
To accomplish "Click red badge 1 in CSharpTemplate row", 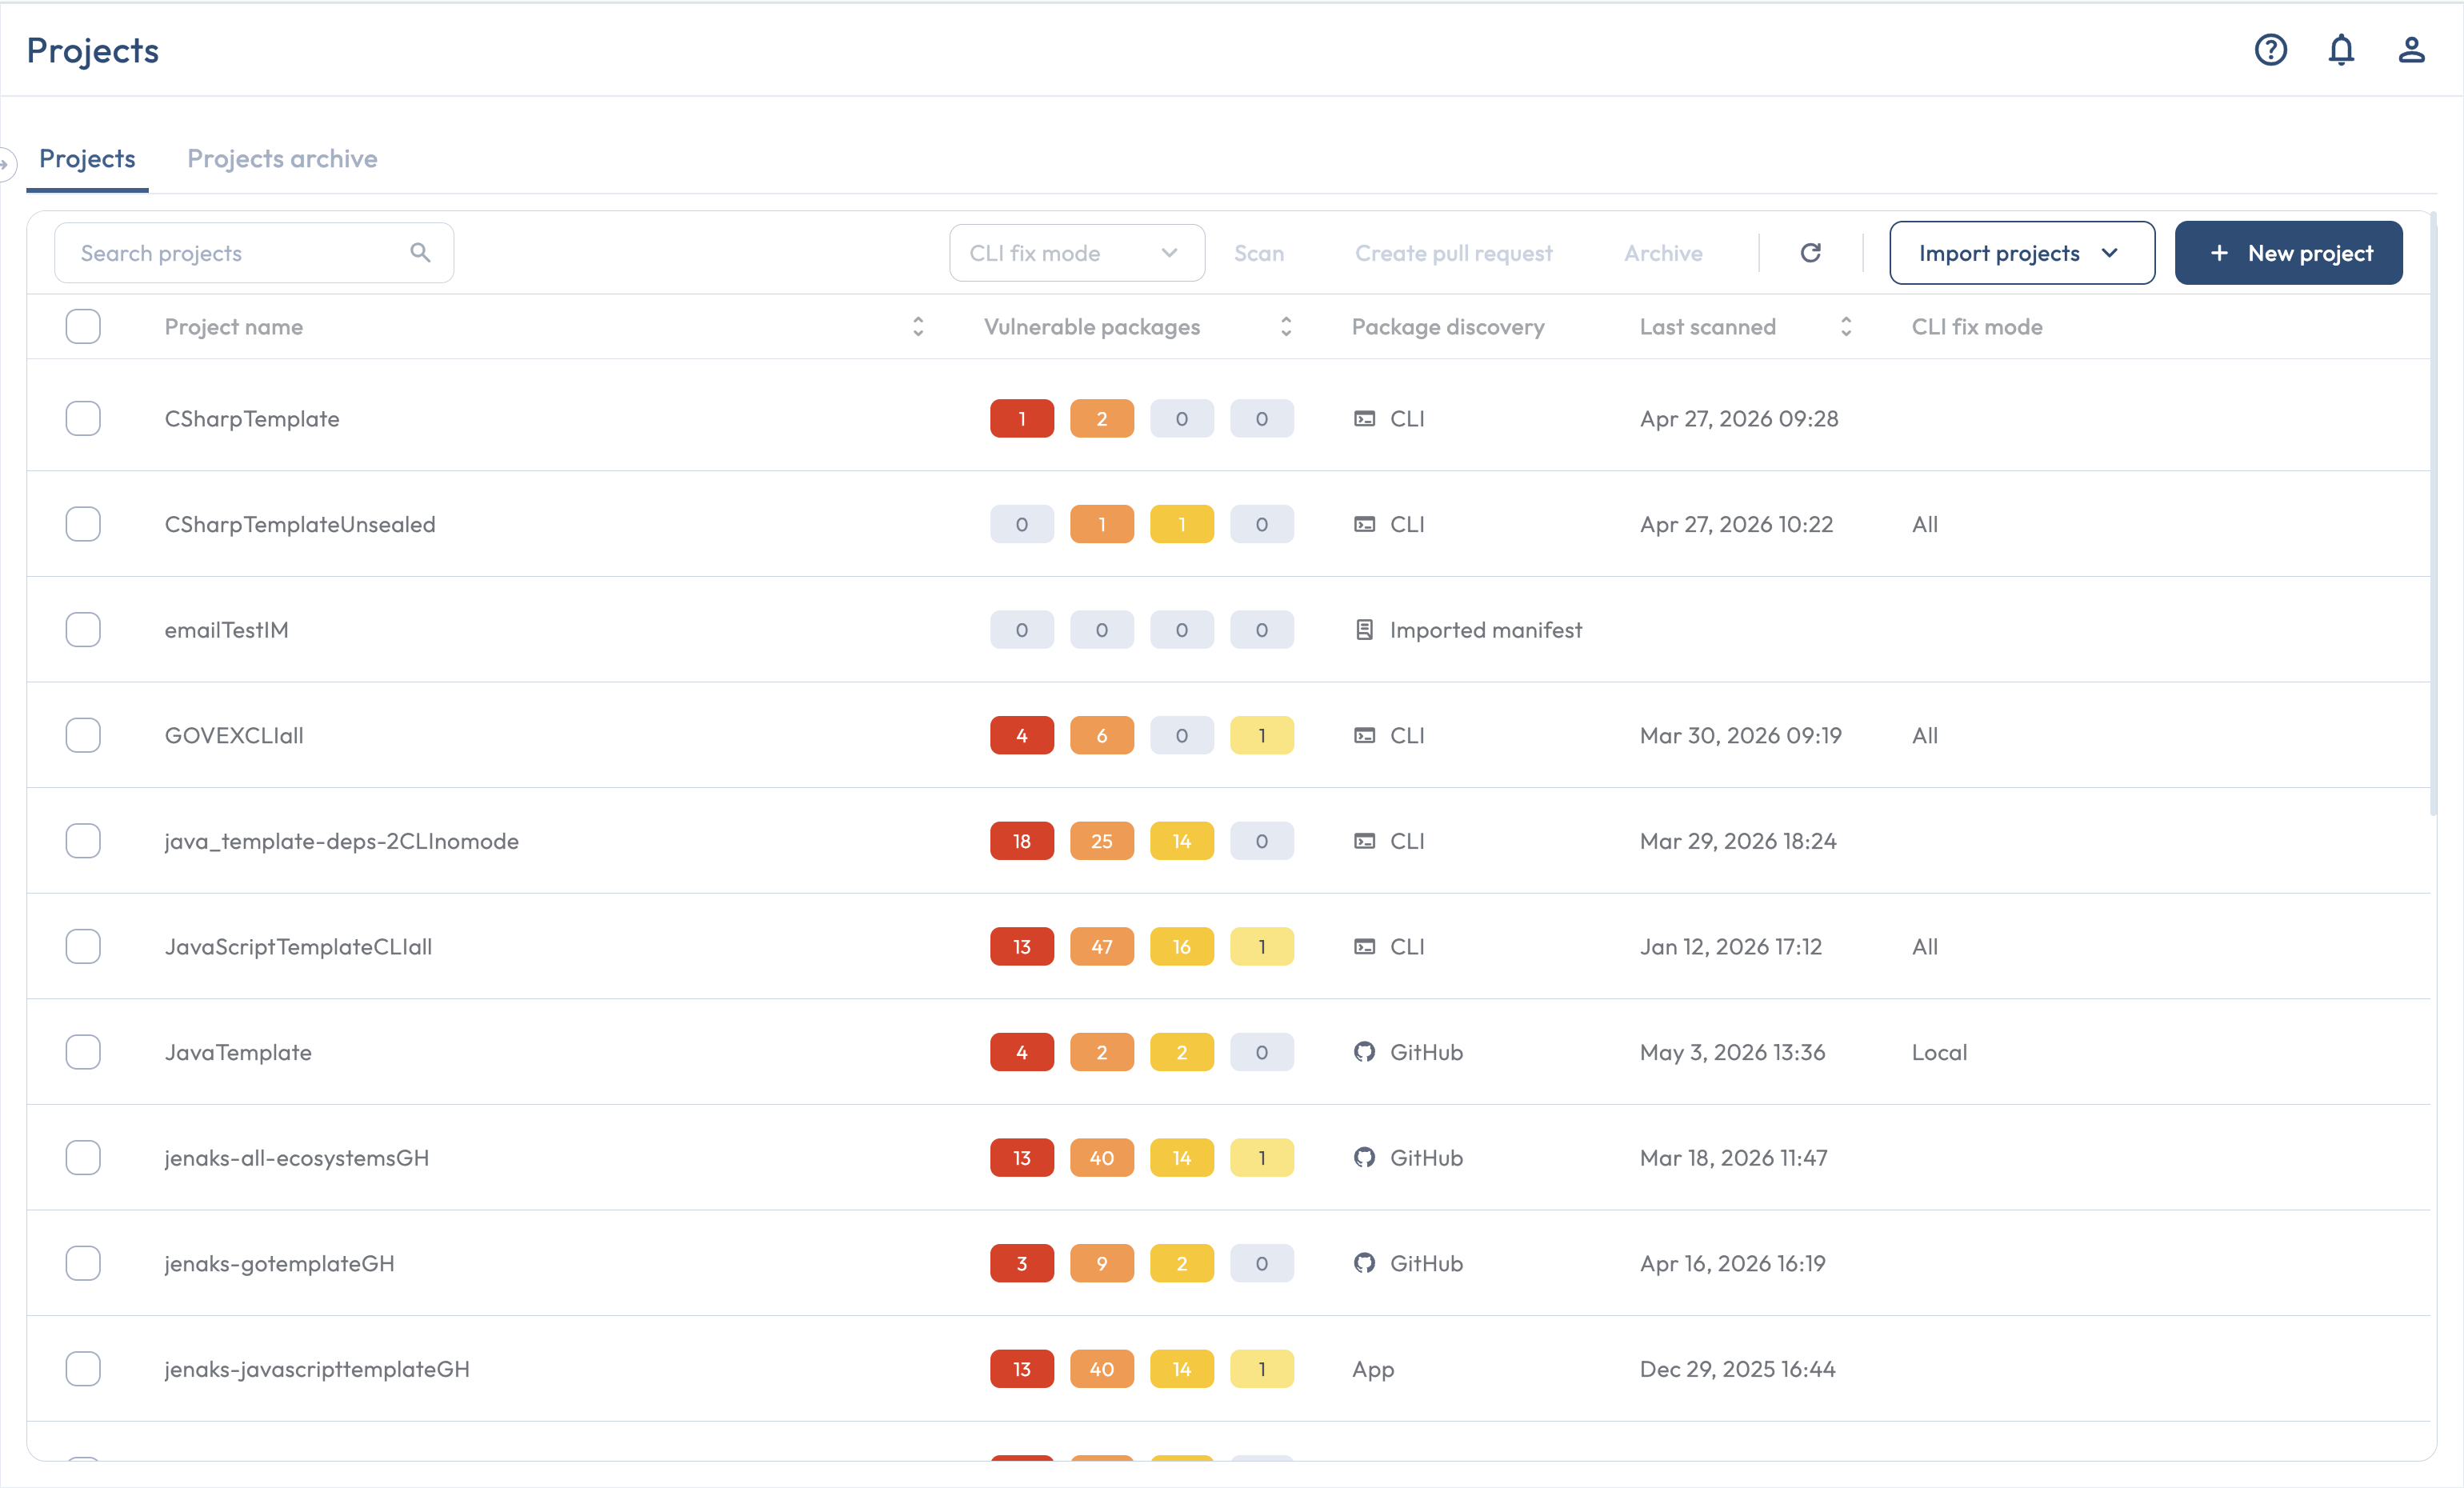I will click(1022, 419).
